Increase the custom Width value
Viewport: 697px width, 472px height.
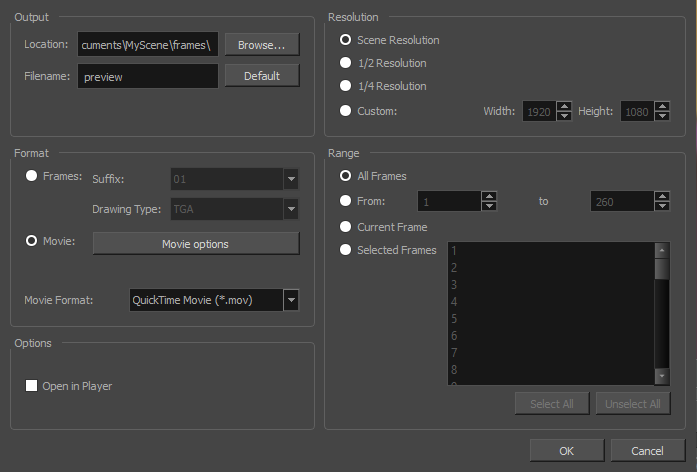point(564,106)
